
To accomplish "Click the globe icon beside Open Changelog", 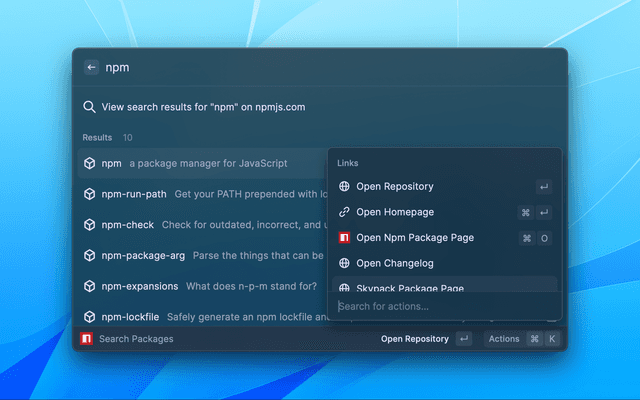I will (x=344, y=263).
